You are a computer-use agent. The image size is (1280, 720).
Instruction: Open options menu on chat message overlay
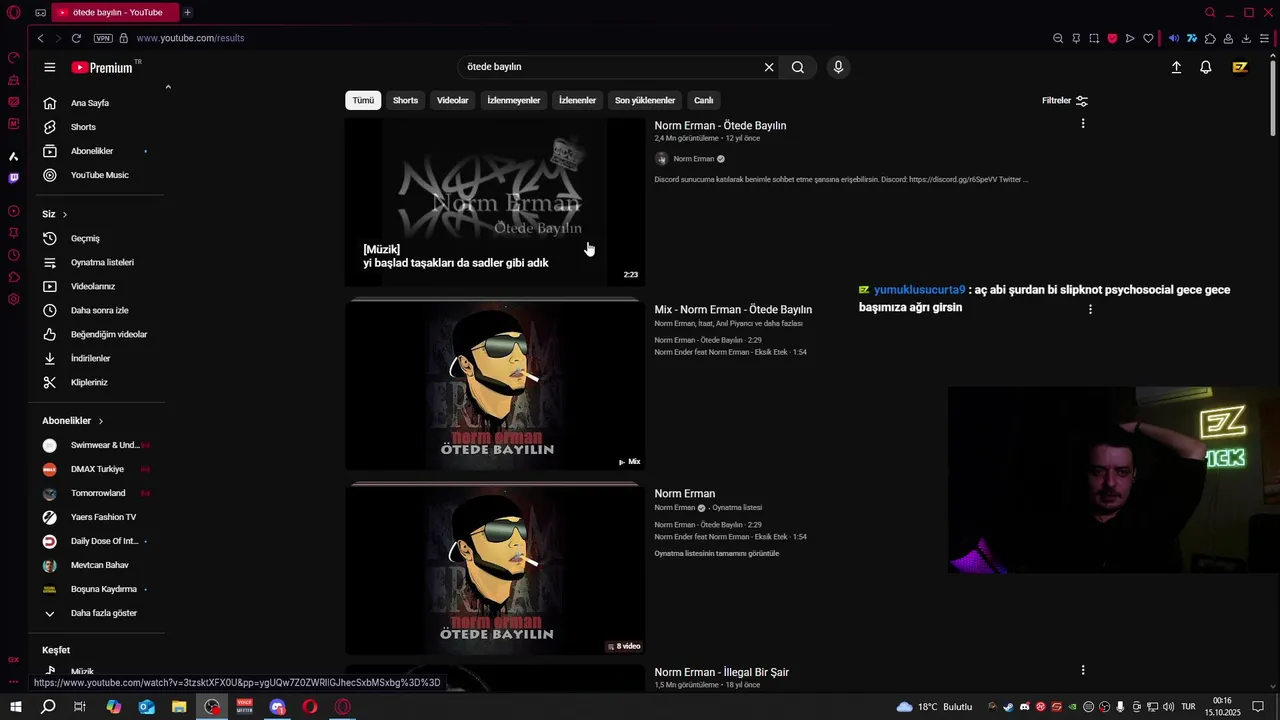(x=1090, y=309)
